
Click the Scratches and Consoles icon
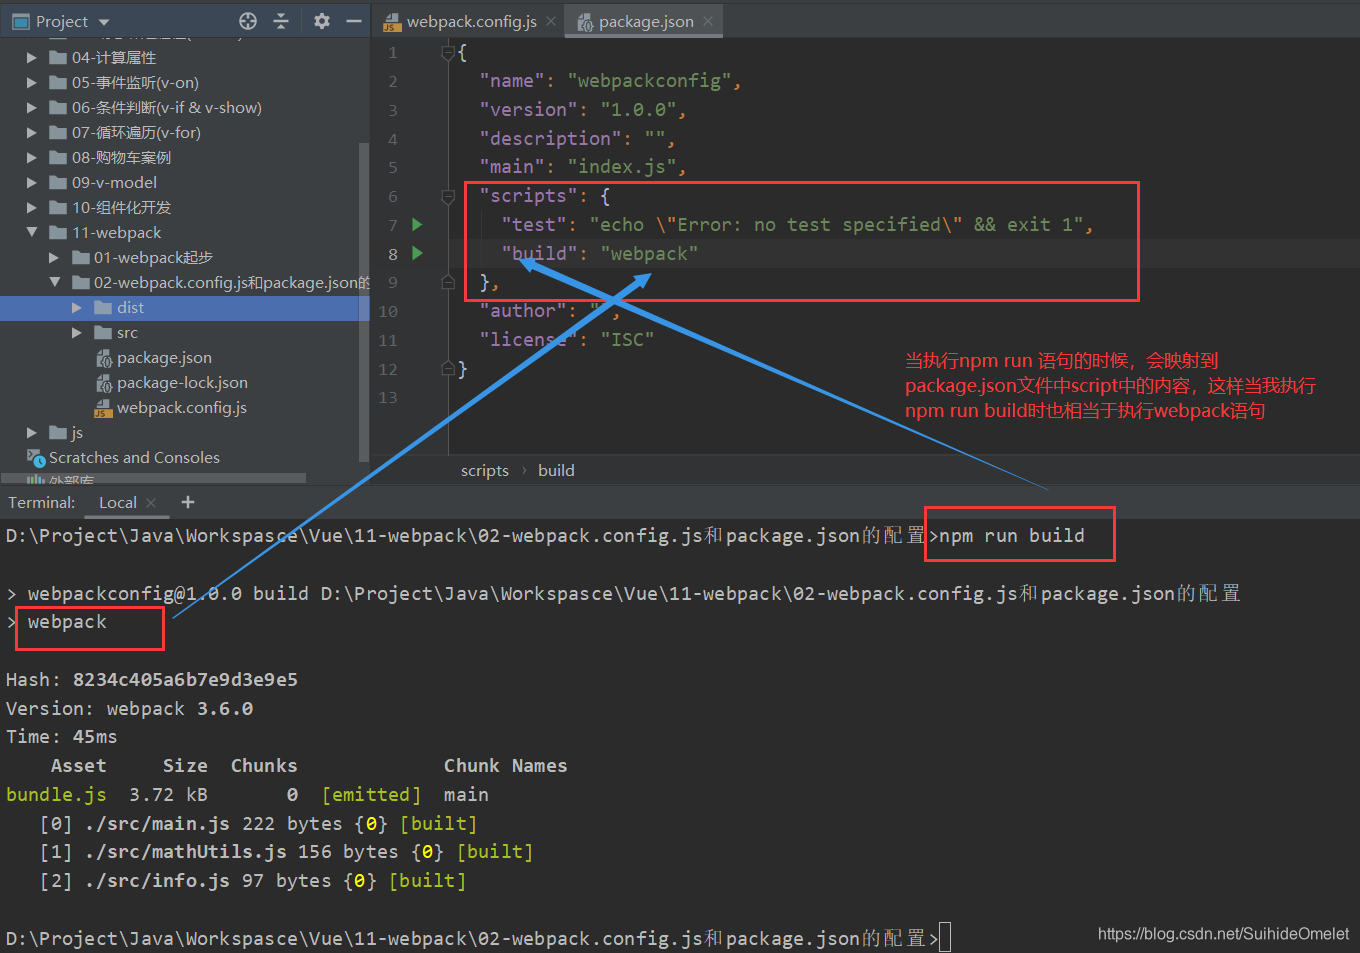pos(36,458)
